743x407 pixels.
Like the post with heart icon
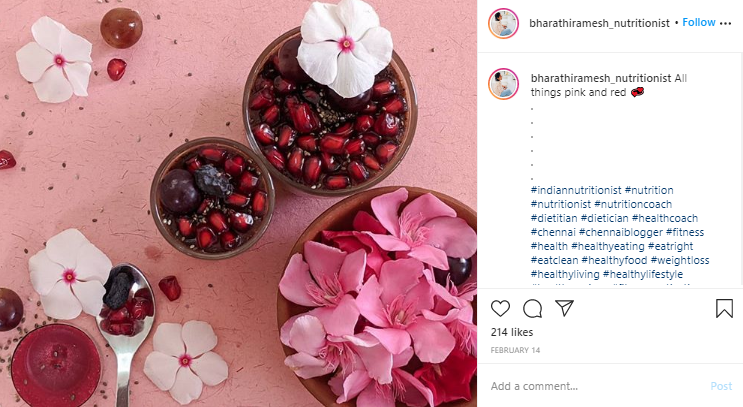[500, 308]
